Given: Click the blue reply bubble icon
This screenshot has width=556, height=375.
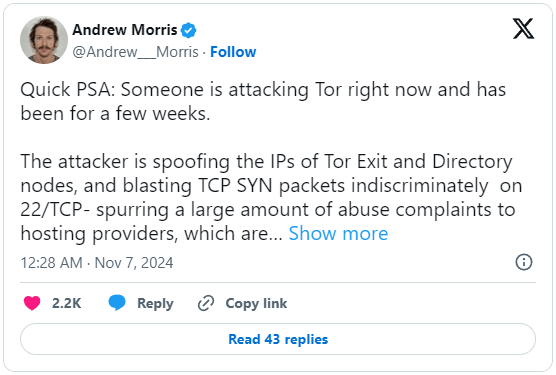Looking at the screenshot, I should click(117, 303).
